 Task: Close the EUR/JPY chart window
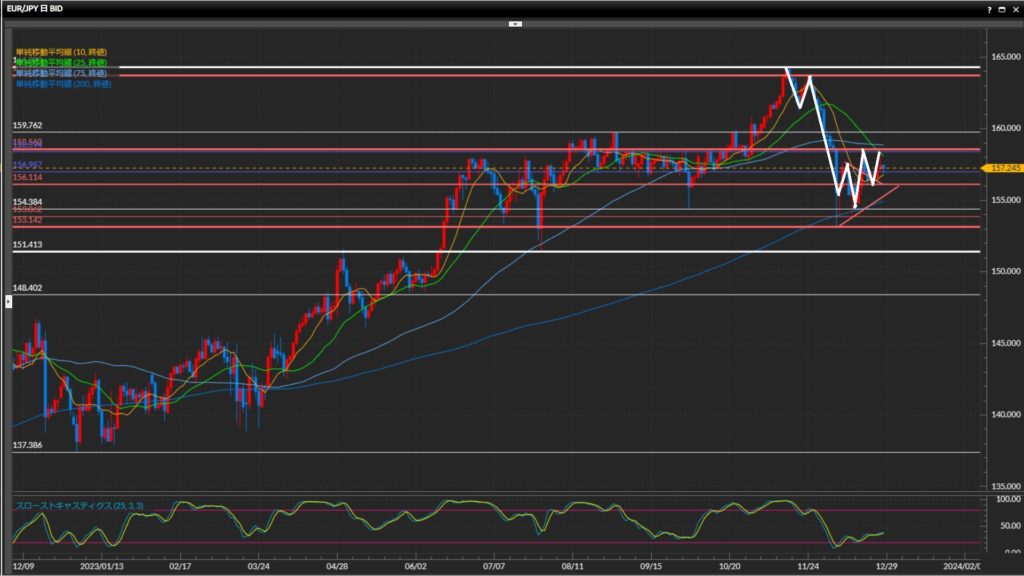1014,8
